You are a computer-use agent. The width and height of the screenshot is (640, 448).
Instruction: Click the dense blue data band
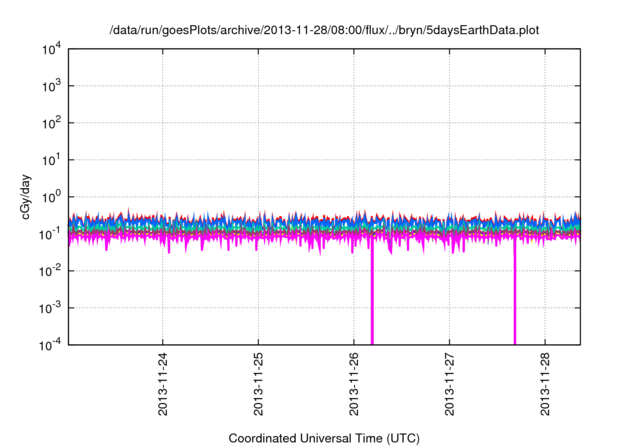(300, 222)
